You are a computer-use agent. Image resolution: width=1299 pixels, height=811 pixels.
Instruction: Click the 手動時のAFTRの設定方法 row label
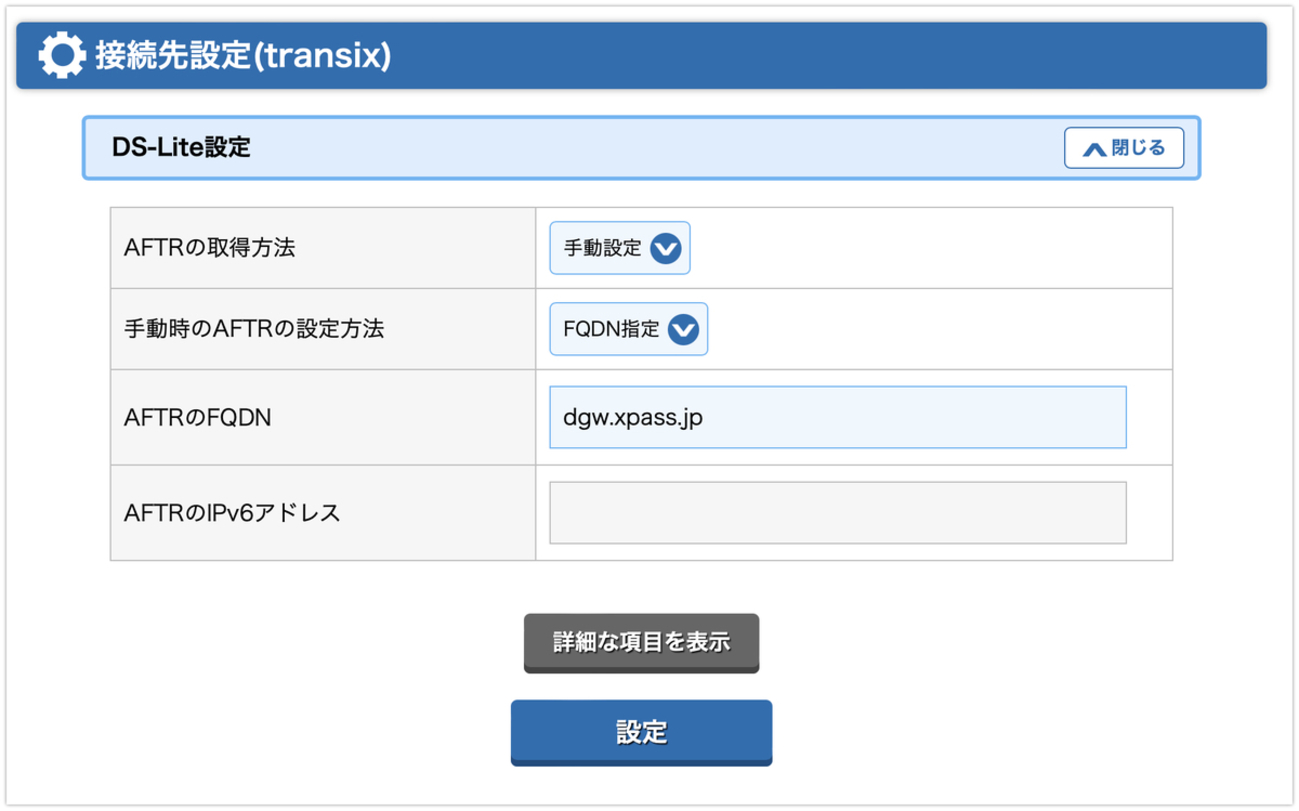[254, 329]
